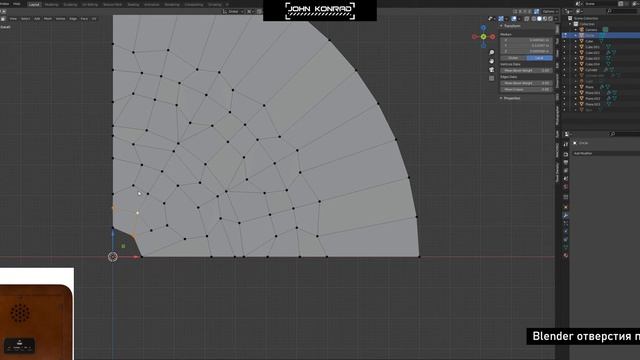This screenshot has height=360, width=640.
Task: Expand the Plane.001 row in outliner
Action: [576, 93]
